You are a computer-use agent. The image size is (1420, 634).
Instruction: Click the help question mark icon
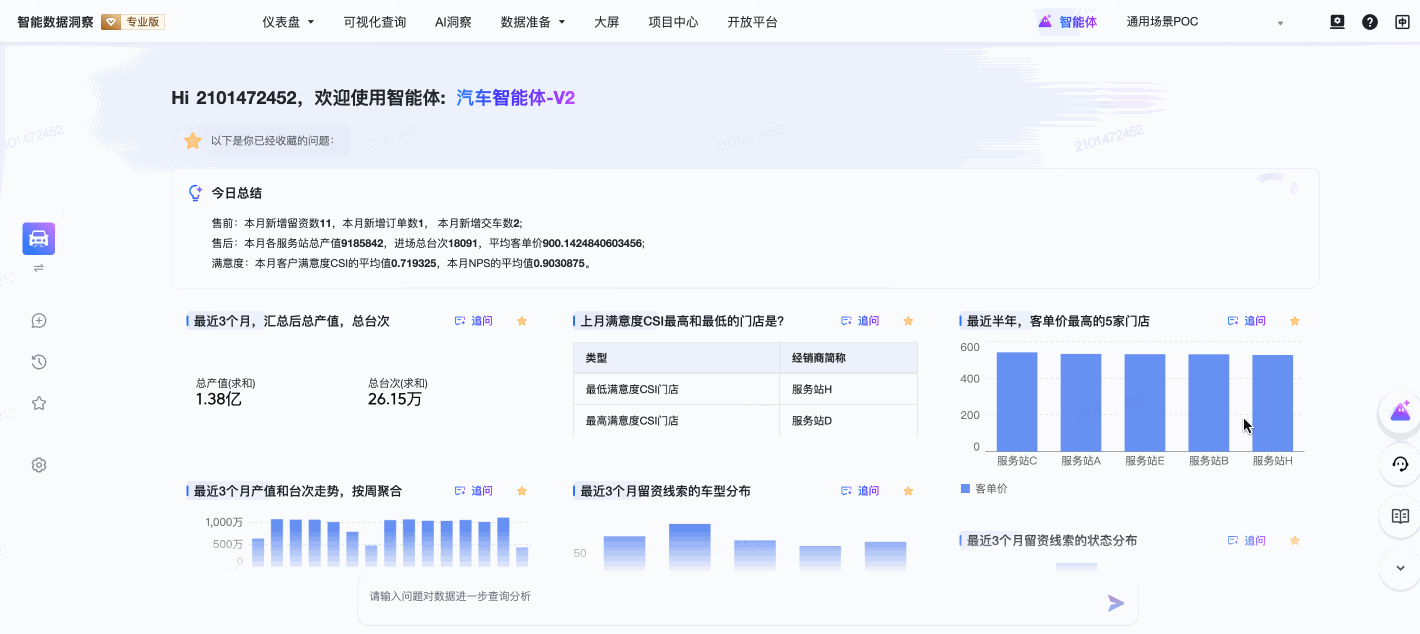click(1369, 21)
